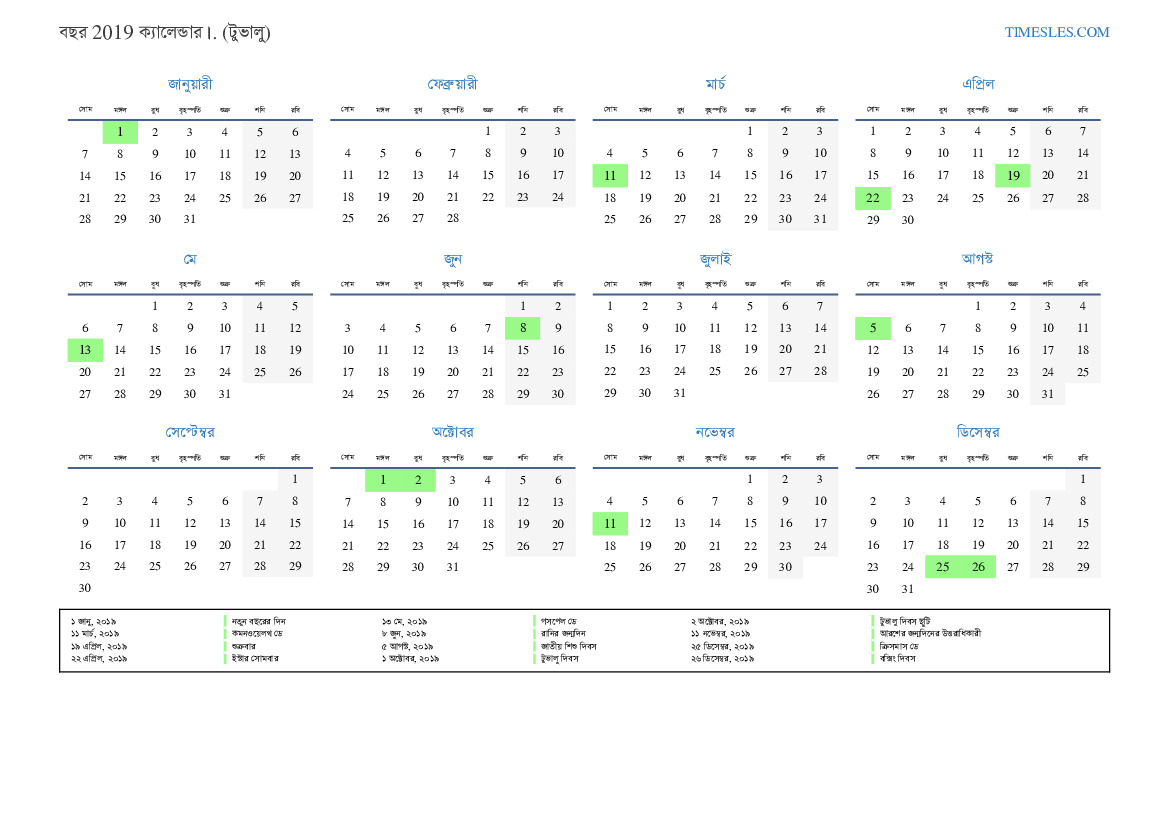The width and height of the screenshot is (1169, 827).
Task: Open the TIMESLES.COM link
Action: tap(1056, 32)
